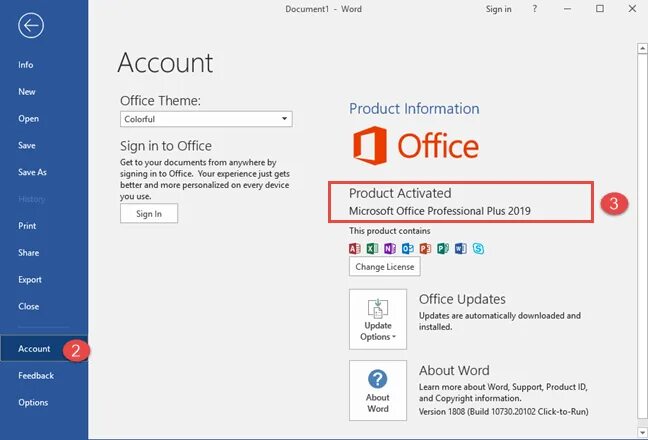Viewport: 648px width, 440px height.
Task: Click the Outlook app icon
Action: [407, 248]
